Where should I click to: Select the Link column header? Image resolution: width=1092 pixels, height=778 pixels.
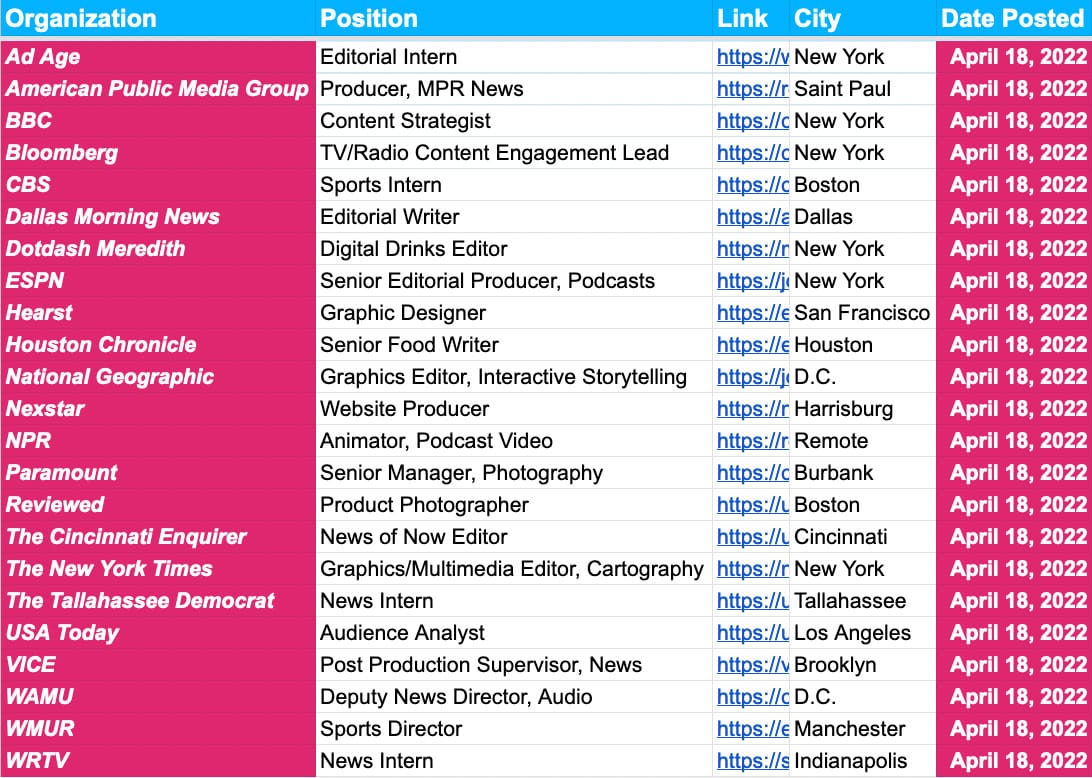click(x=742, y=18)
